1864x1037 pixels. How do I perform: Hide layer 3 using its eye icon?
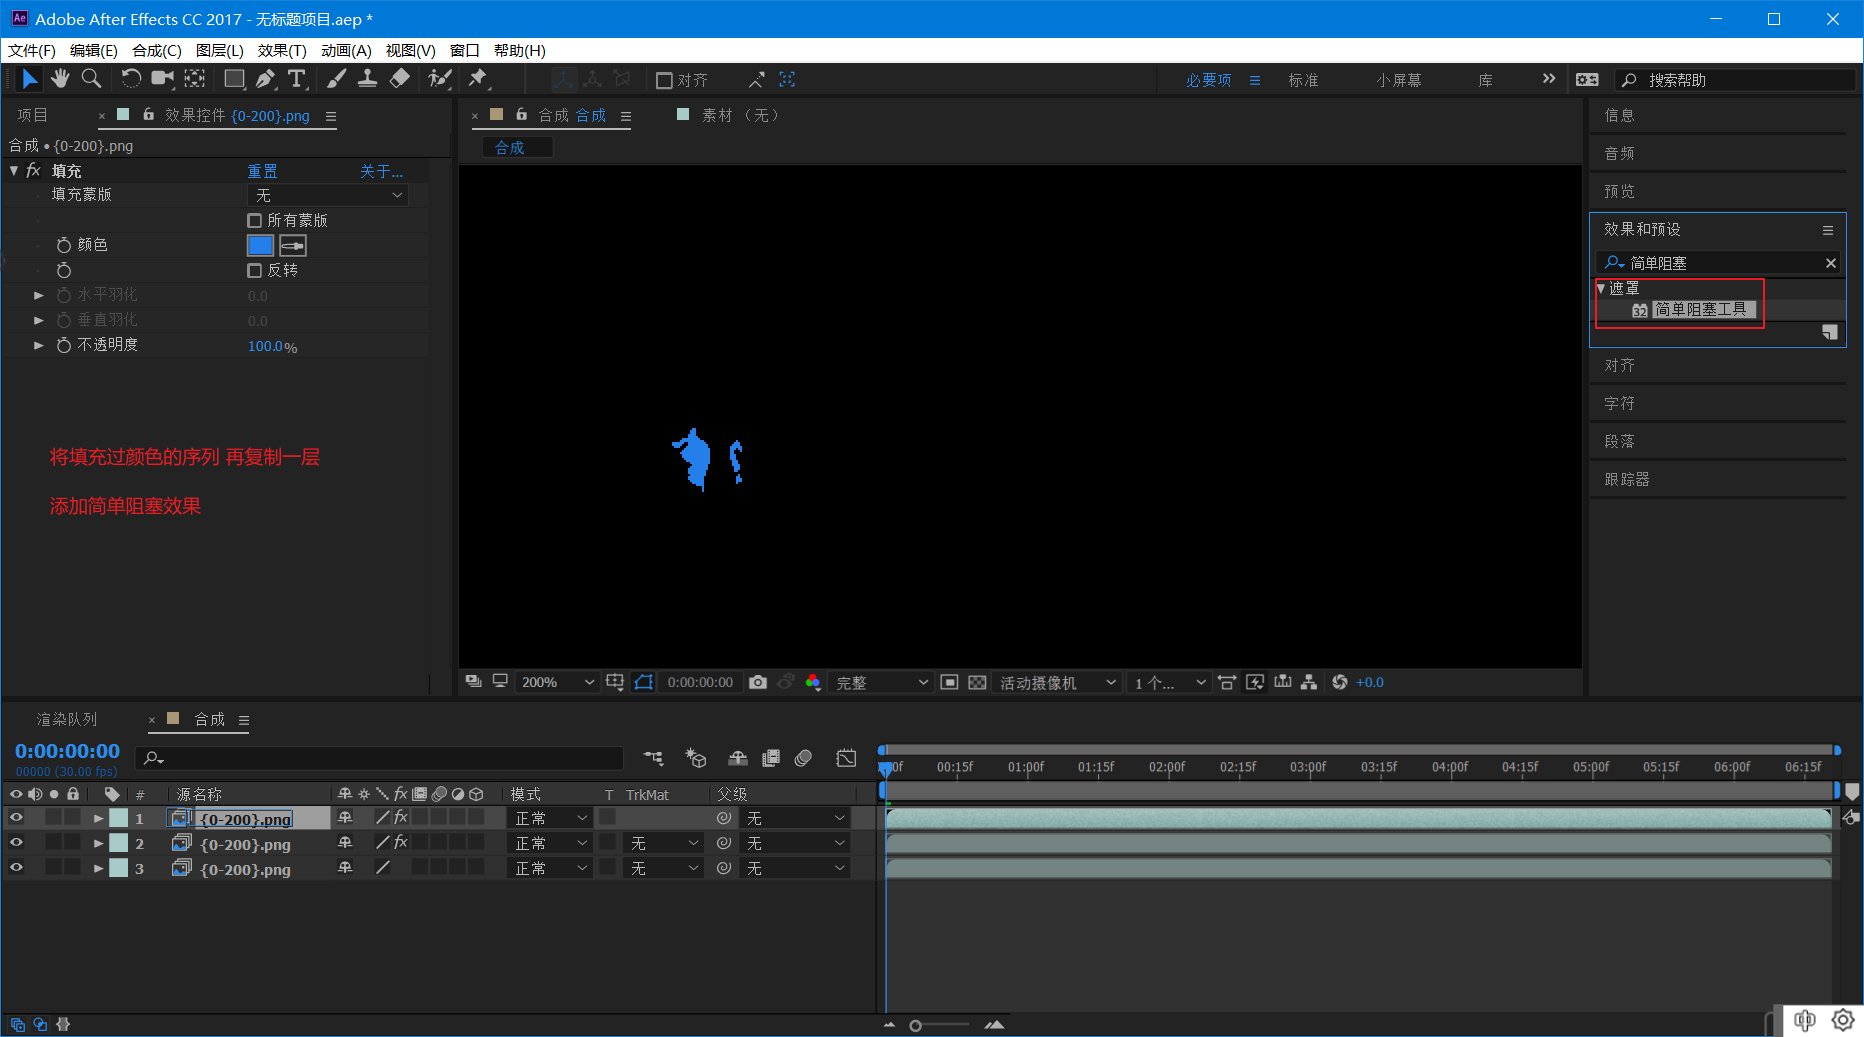[16, 868]
